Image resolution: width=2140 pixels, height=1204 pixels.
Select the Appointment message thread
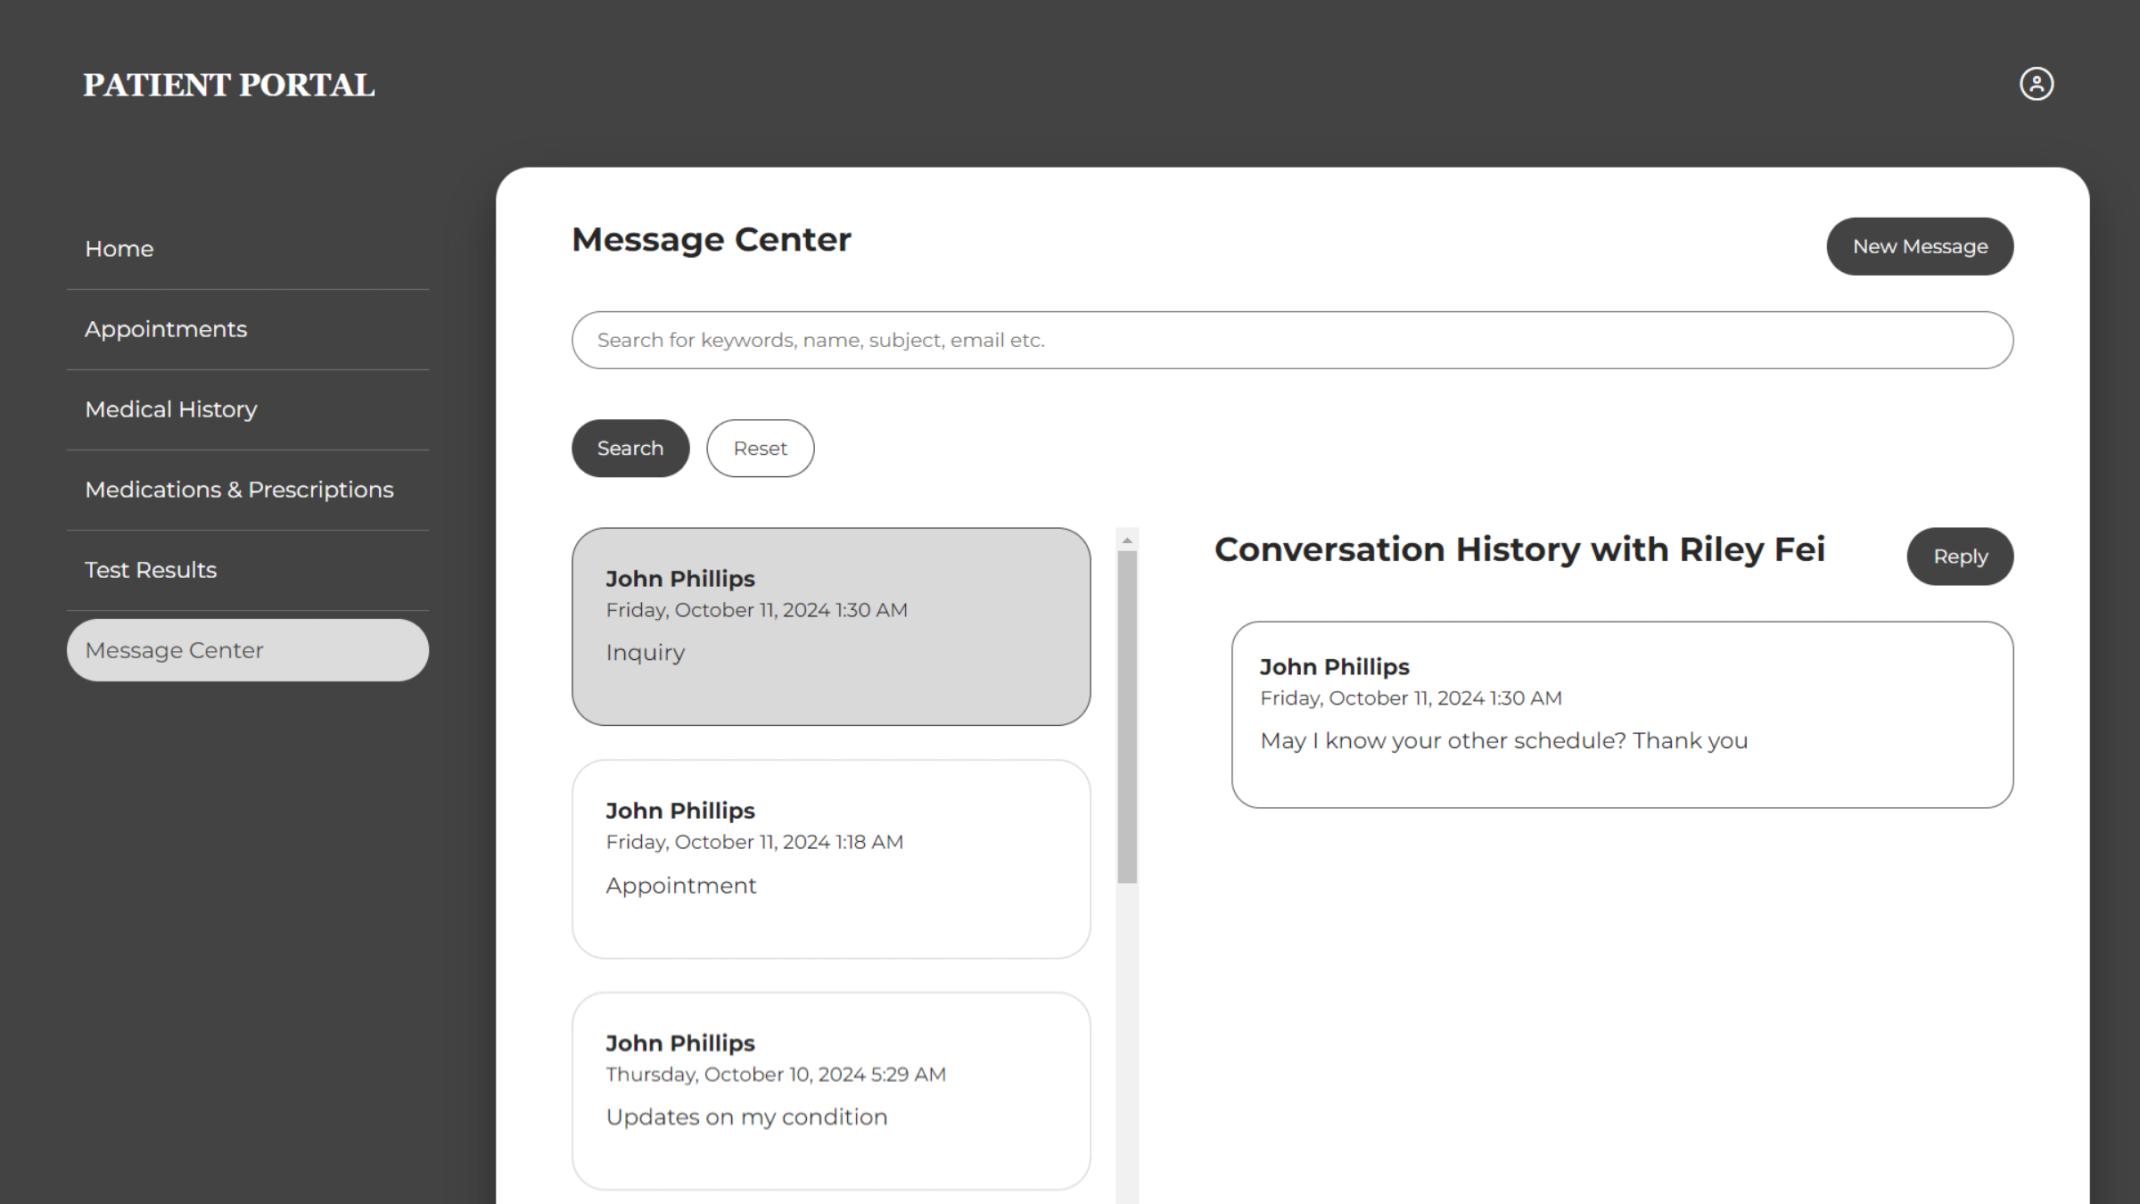(x=831, y=858)
